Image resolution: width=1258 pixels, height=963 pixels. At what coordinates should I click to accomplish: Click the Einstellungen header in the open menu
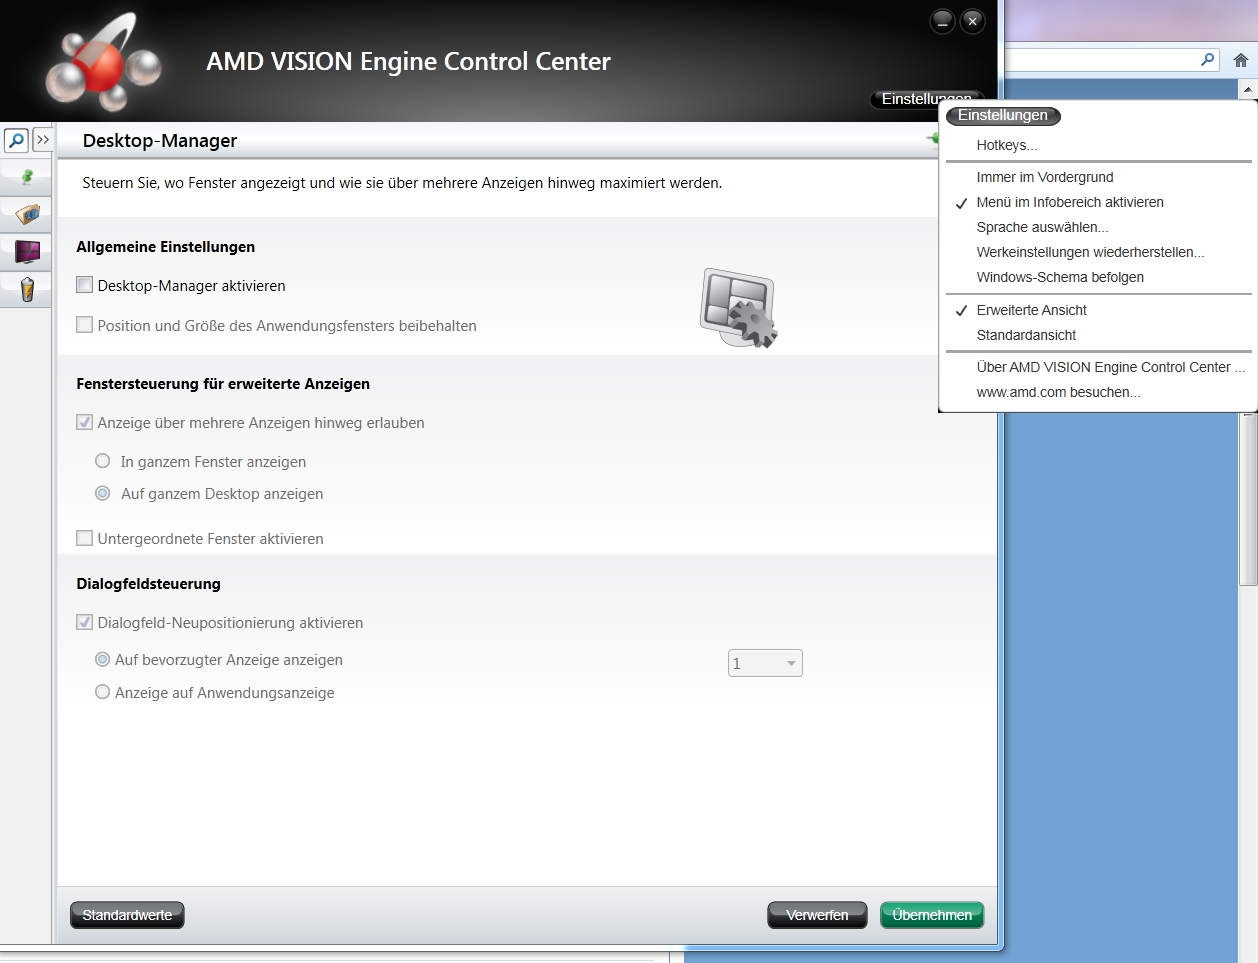(1003, 116)
